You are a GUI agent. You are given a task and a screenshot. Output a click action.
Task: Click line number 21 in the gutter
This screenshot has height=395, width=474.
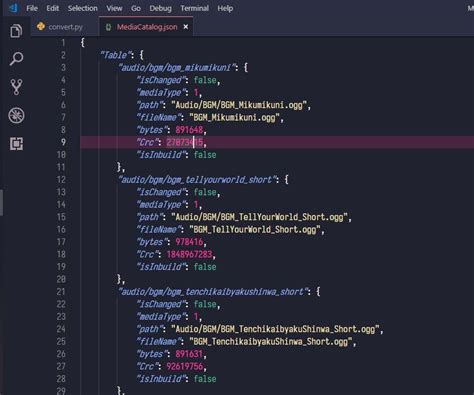[61, 292]
